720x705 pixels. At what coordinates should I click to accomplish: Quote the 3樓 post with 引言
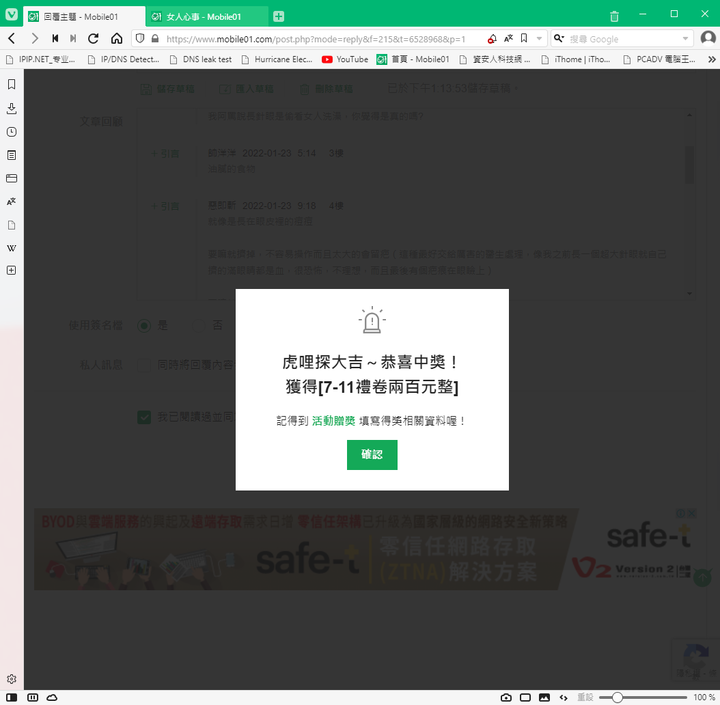165,153
